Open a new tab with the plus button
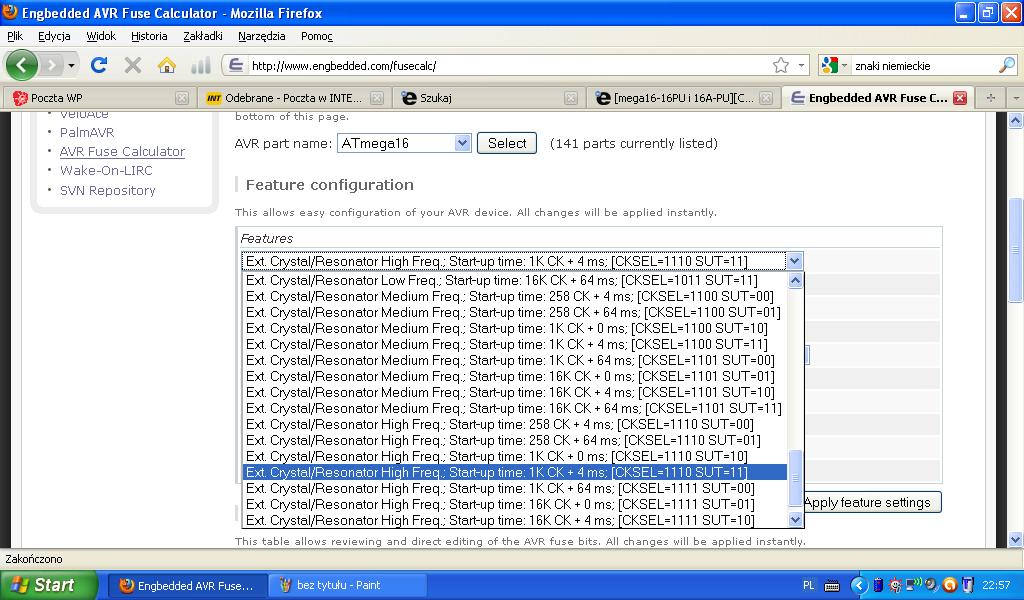Image resolution: width=1024 pixels, height=600 pixels. (991, 98)
